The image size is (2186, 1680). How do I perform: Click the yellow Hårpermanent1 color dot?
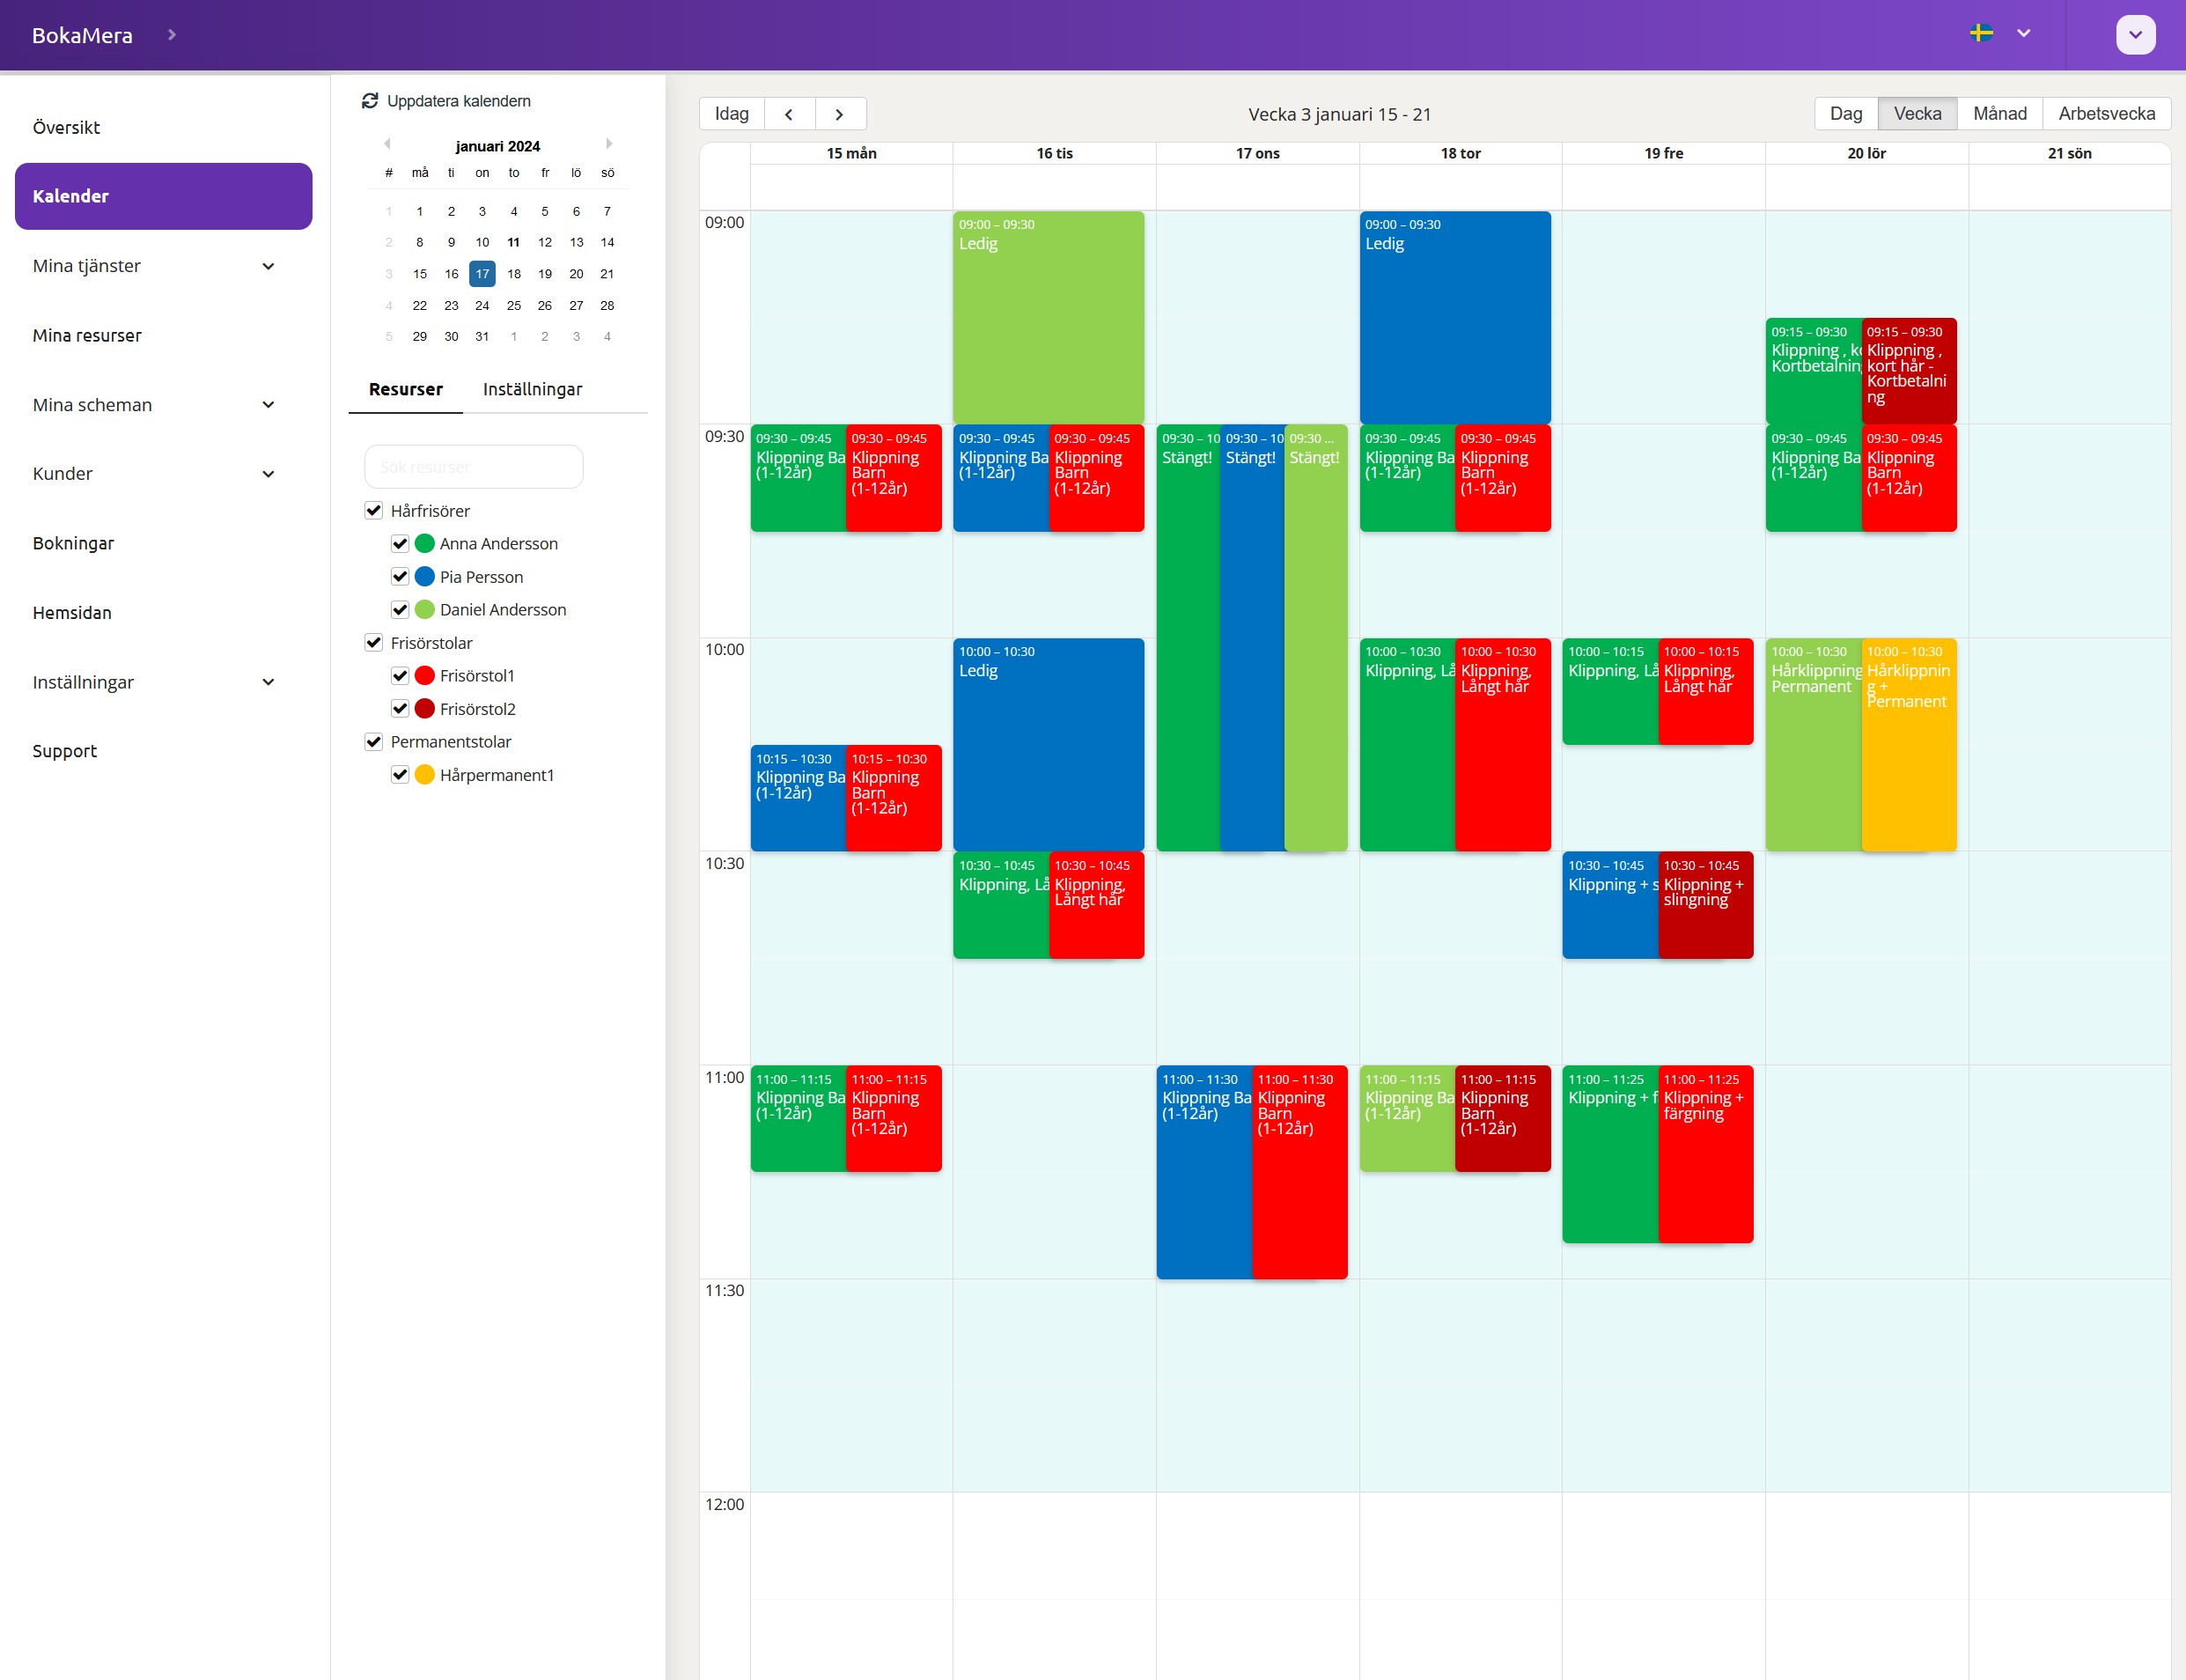tap(425, 775)
